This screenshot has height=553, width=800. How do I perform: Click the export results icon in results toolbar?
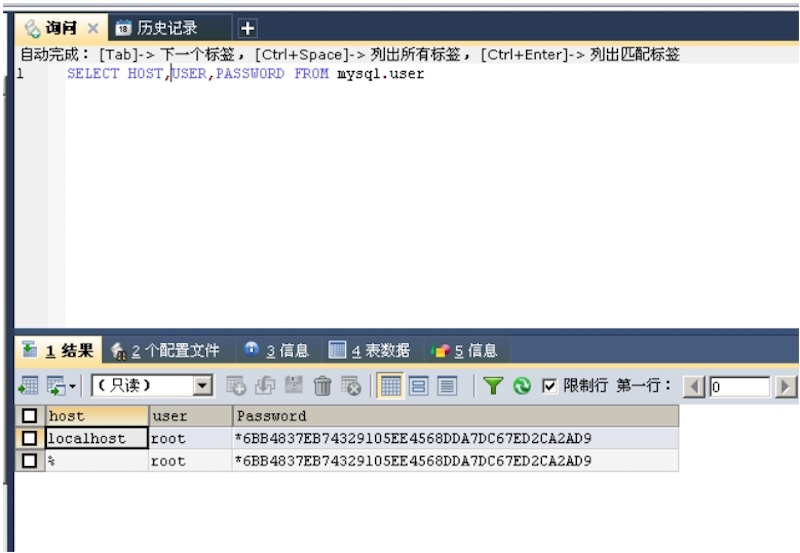pyautogui.click(x=28, y=386)
